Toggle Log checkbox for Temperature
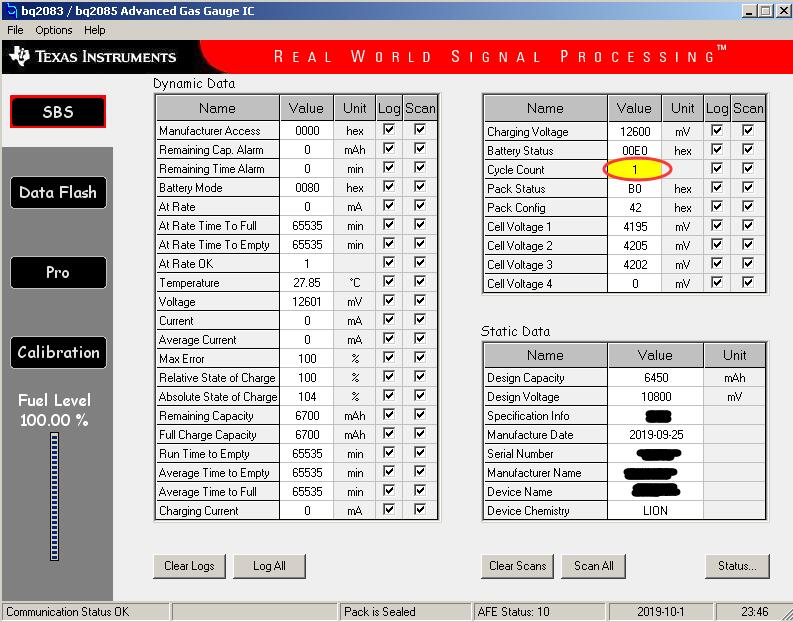793x622 pixels. click(x=388, y=282)
